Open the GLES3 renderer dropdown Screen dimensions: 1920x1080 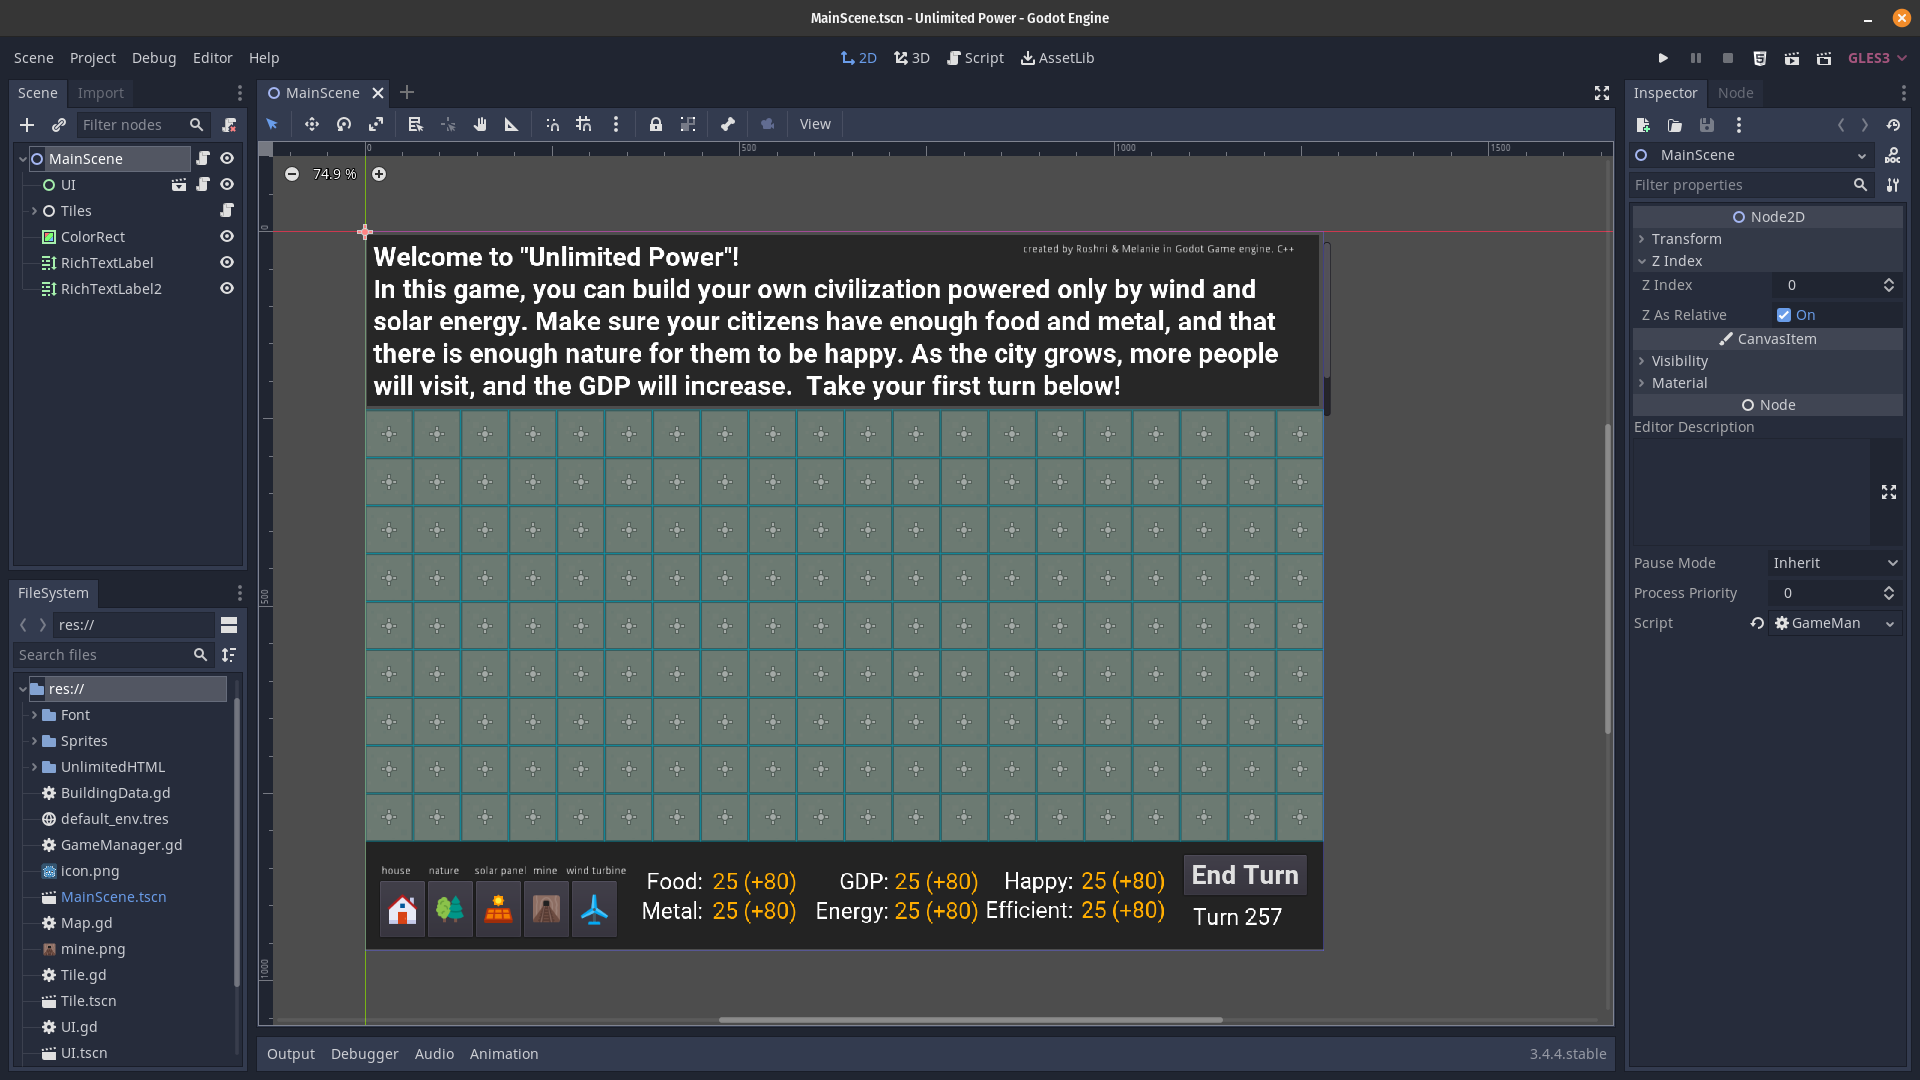(1875, 58)
